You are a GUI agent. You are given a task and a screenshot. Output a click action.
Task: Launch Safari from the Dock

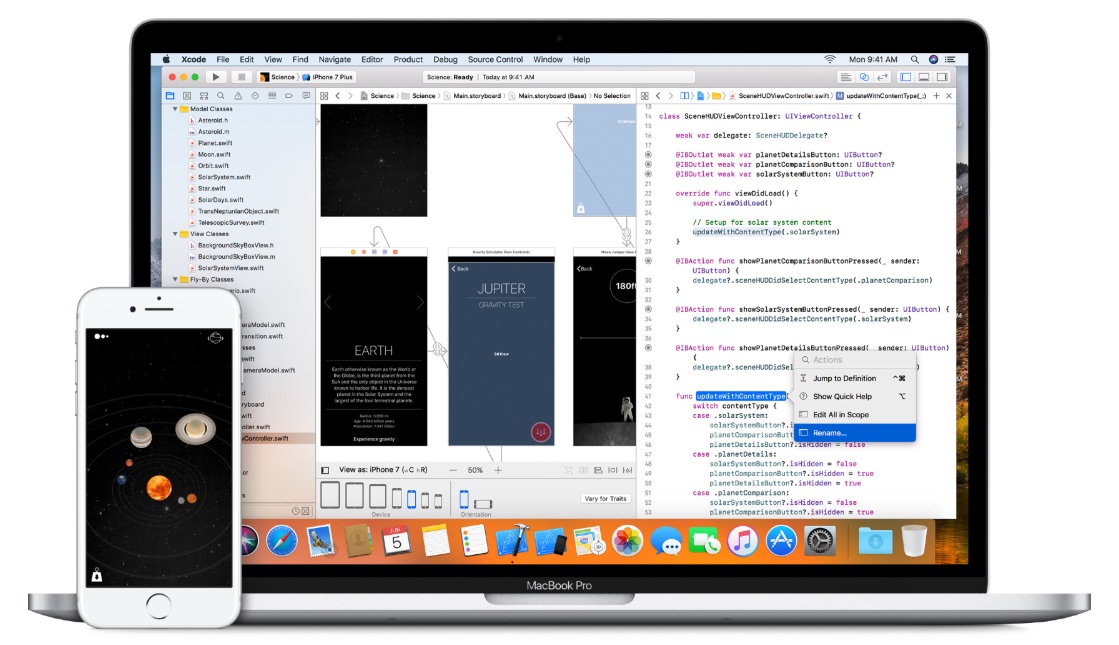[x=282, y=541]
